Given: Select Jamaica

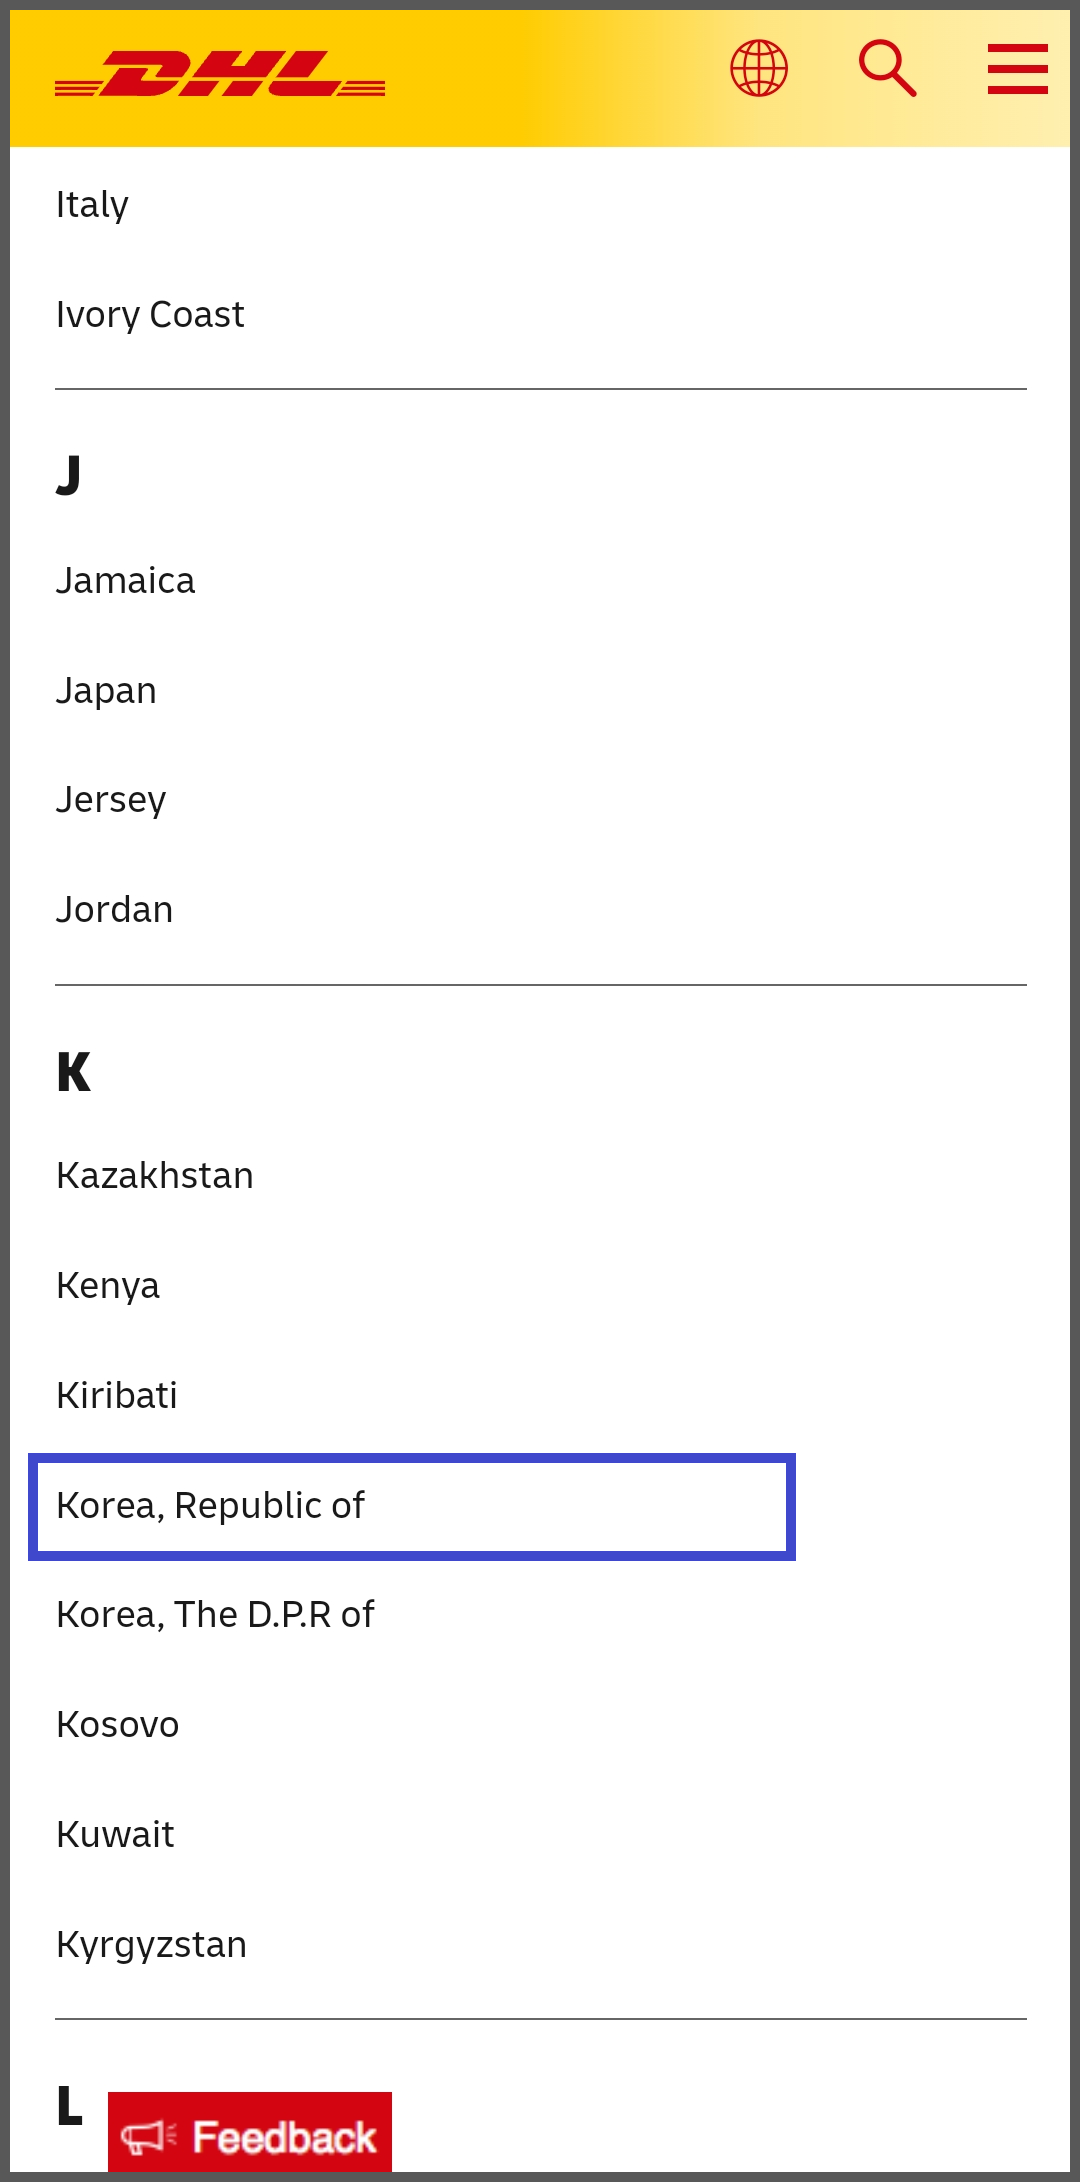Looking at the screenshot, I should [x=125, y=581].
